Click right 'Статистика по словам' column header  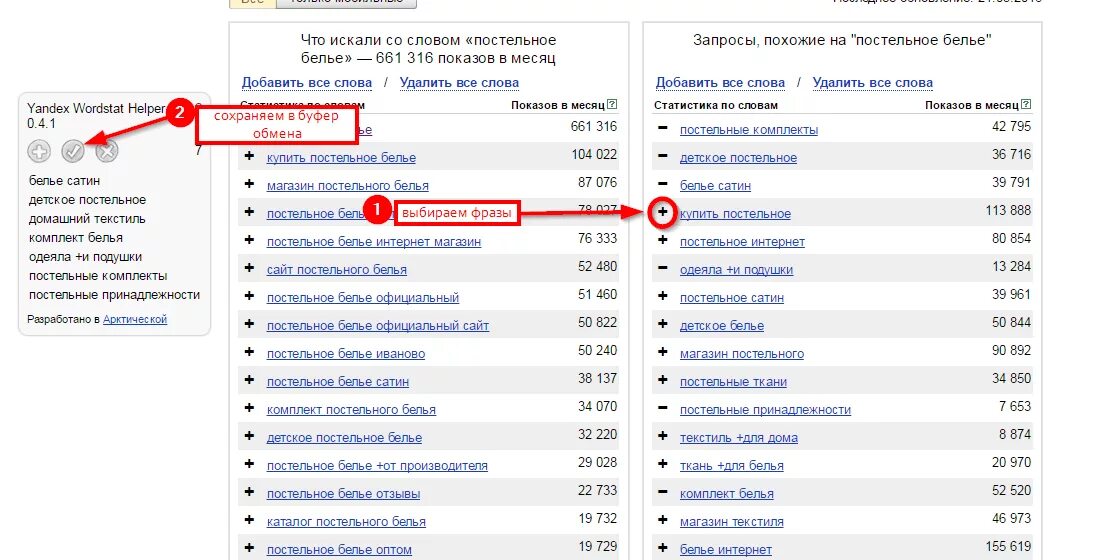pos(716,105)
